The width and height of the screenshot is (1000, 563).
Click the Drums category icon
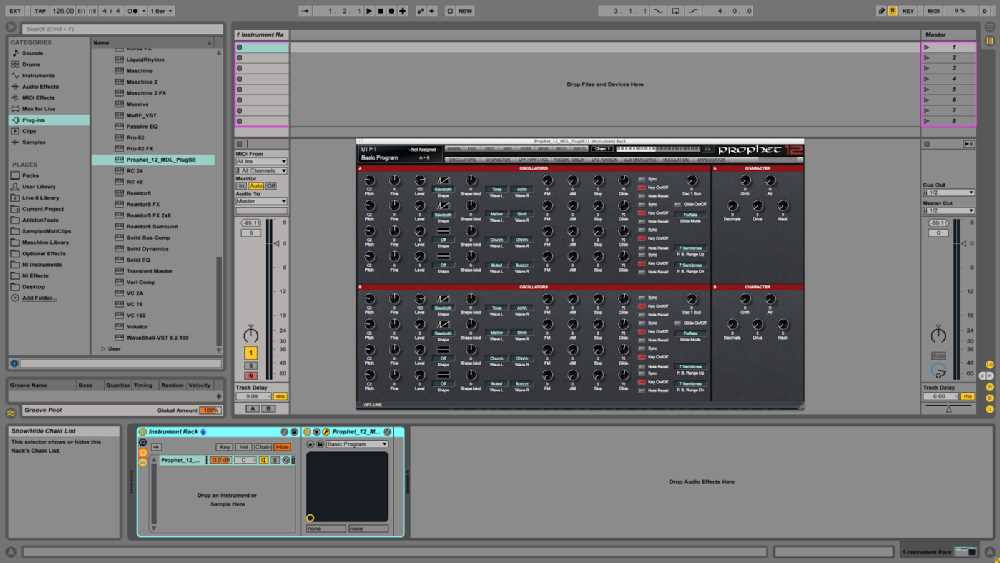tap(15, 64)
